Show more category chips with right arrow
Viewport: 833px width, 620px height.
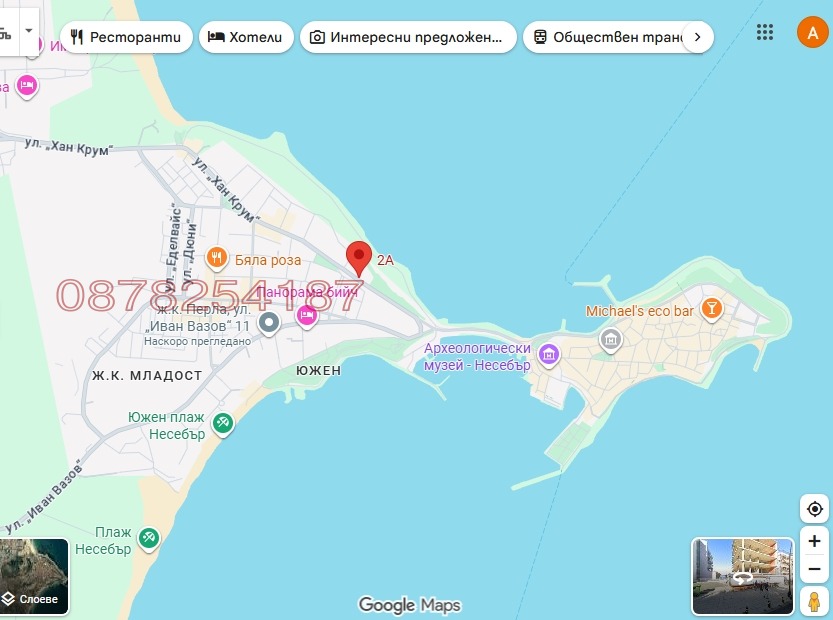(698, 37)
